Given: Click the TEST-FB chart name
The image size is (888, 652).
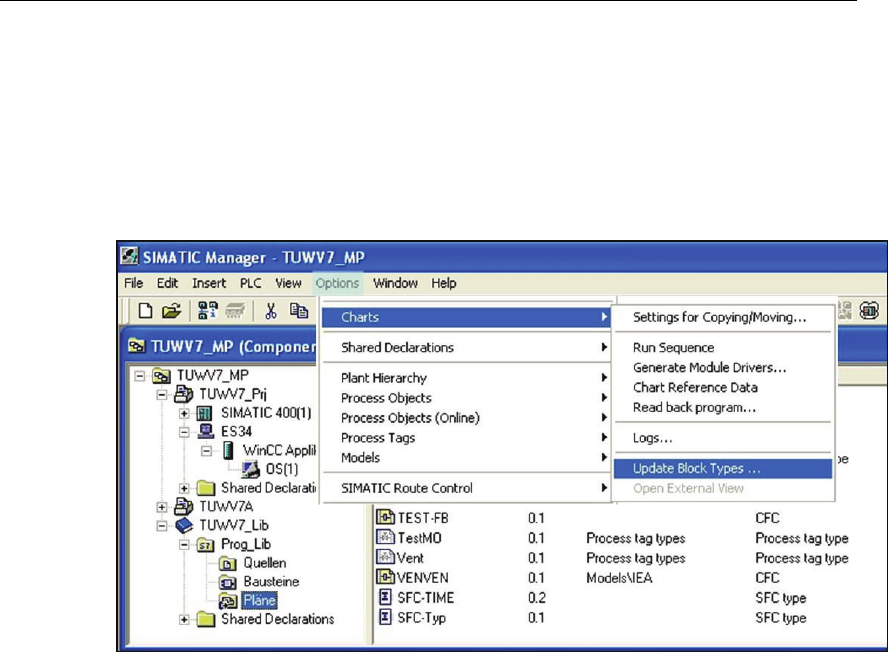Looking at the screenshot, I should click(x=423, y=518).
